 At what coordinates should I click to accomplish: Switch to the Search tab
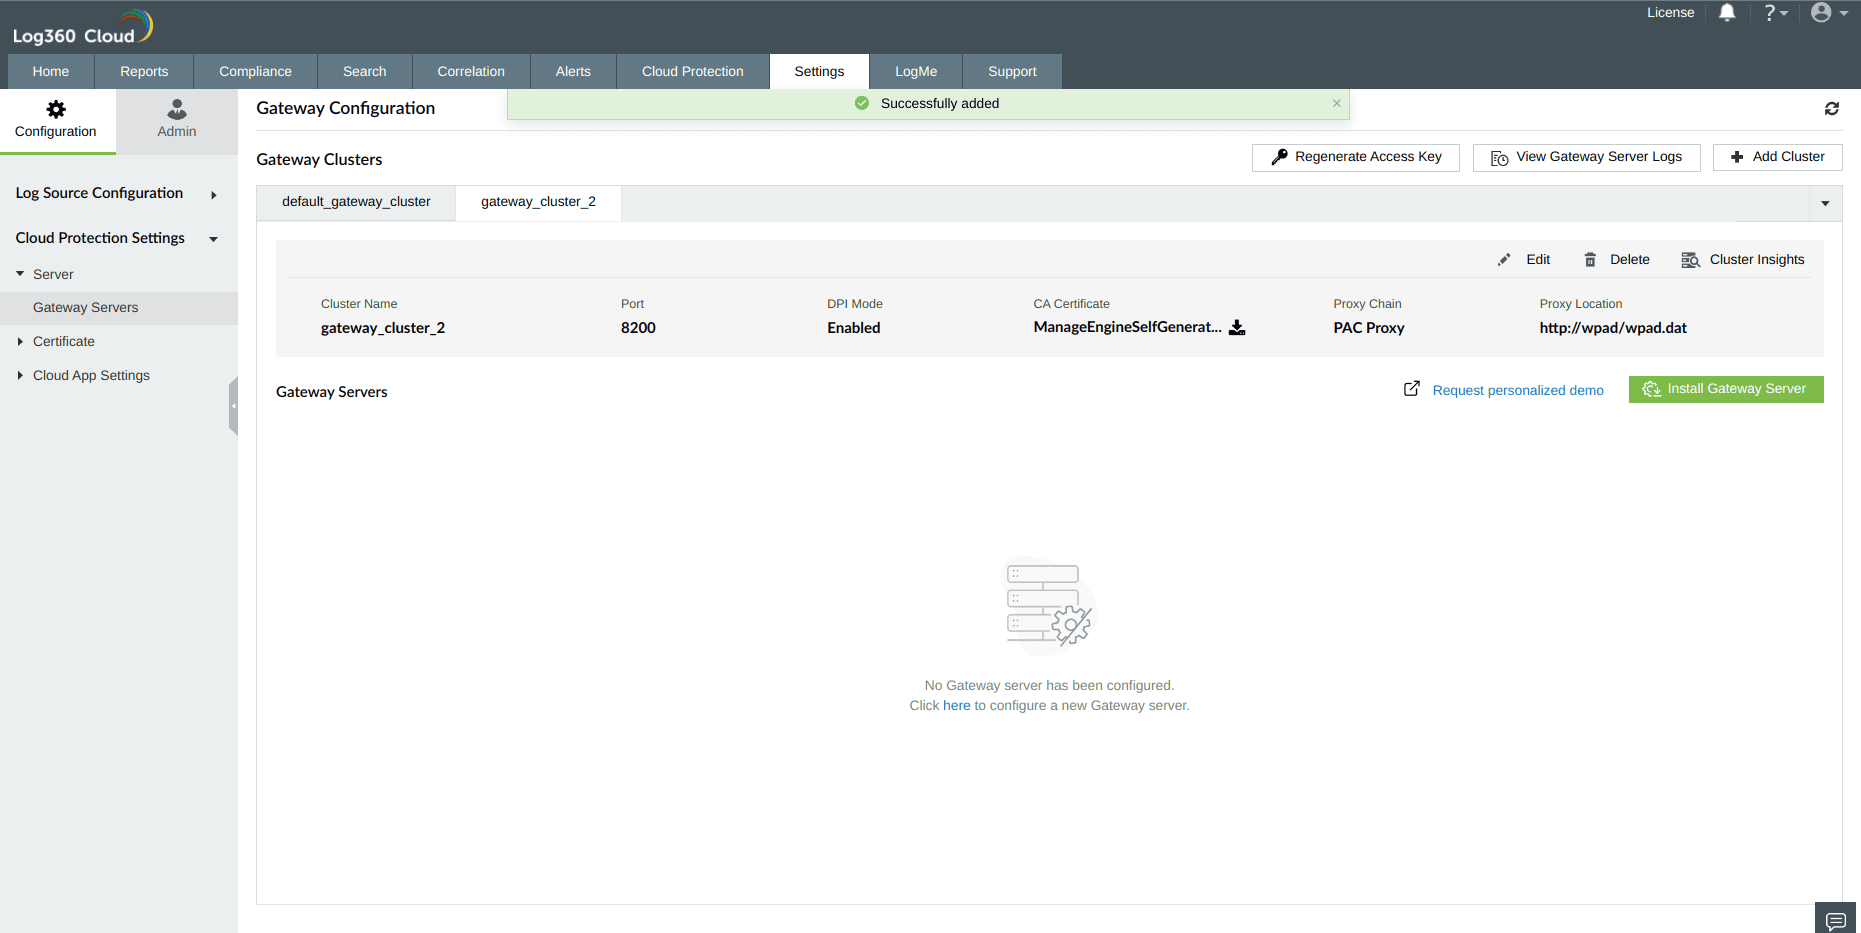365,72
